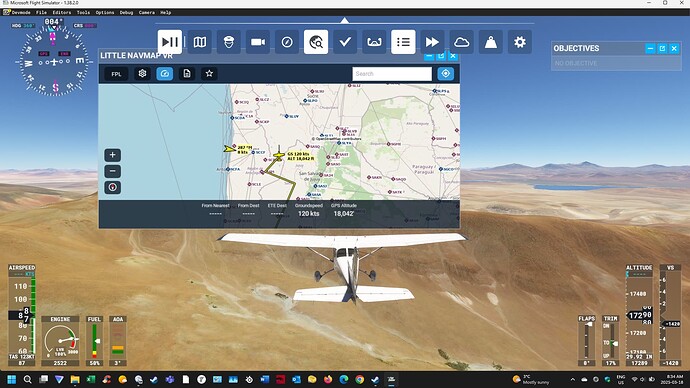
Task: Collapse the toolbar using the top arrow
Action: [345, 20]
